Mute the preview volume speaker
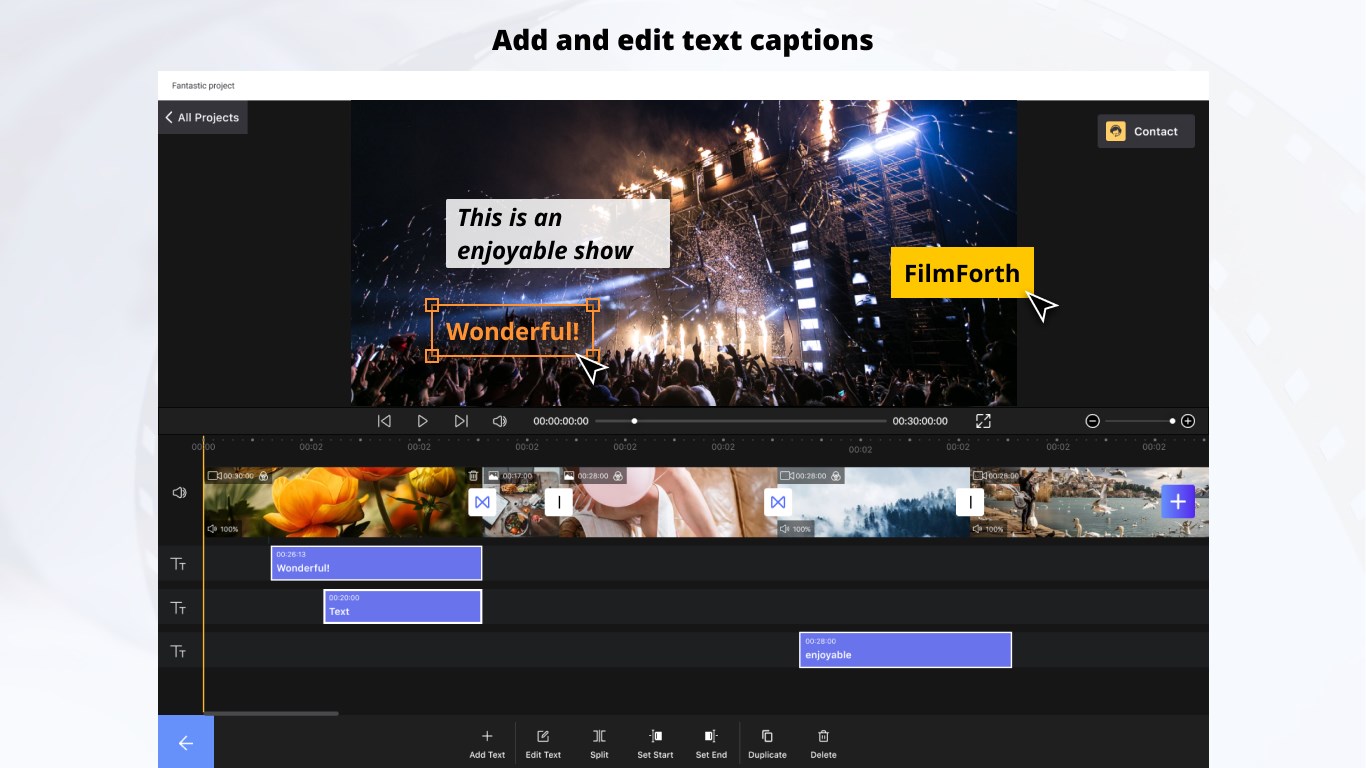1366x768 pixels. (500, 421)
